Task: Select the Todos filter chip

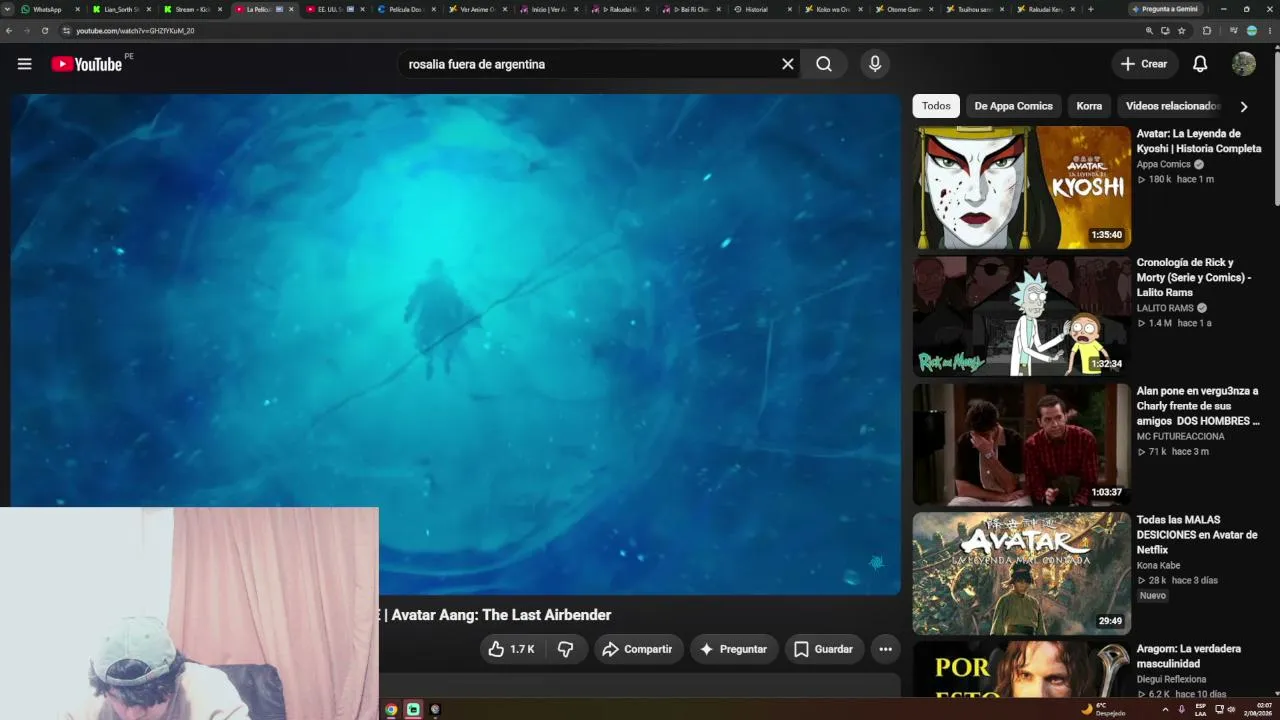Action: [x=936, y=106]
